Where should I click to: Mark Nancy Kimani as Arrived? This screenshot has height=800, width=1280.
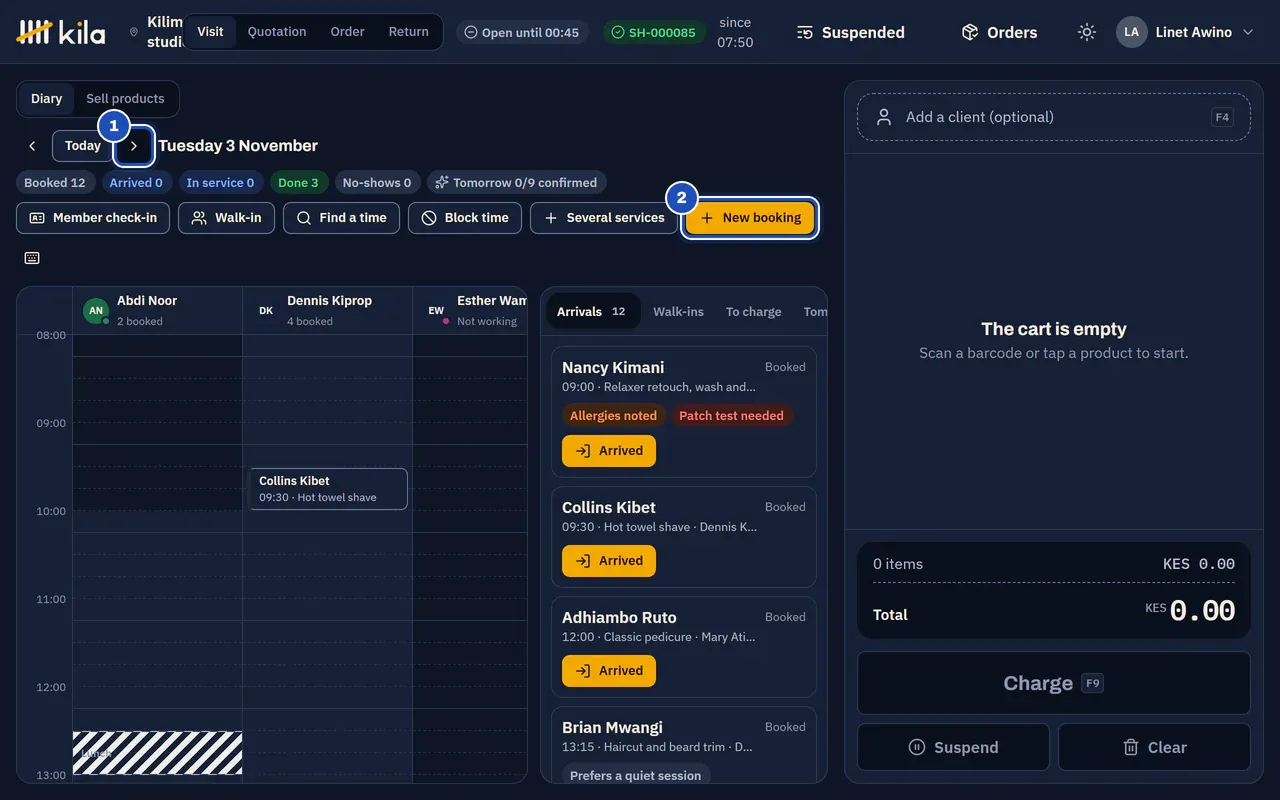pyautogui.click(x=609, y=451)
